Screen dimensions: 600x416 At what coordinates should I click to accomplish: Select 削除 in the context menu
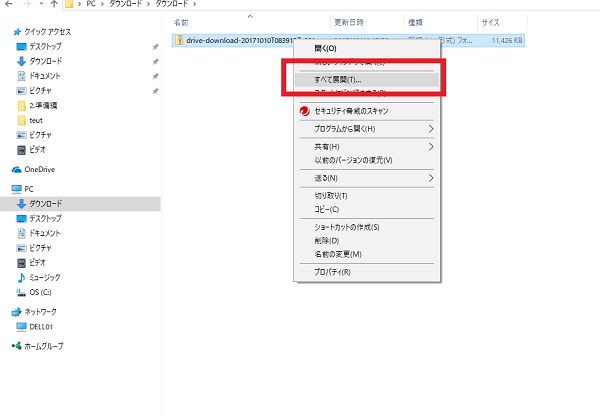[x=326, y=240]
